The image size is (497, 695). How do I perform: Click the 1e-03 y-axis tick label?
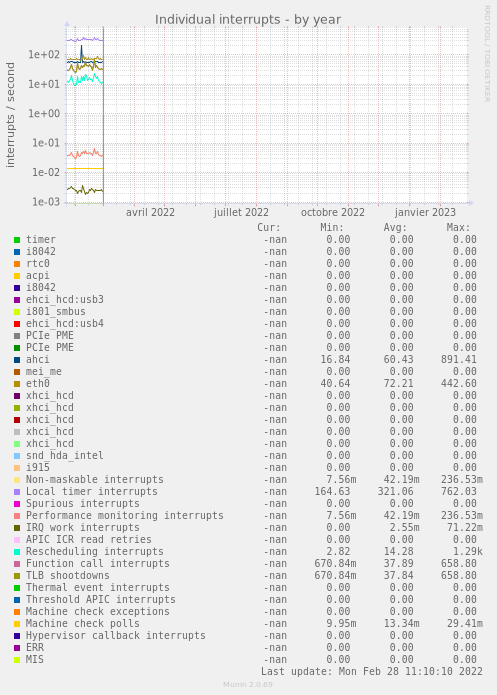pyautogui.click(x=46, y=202)
